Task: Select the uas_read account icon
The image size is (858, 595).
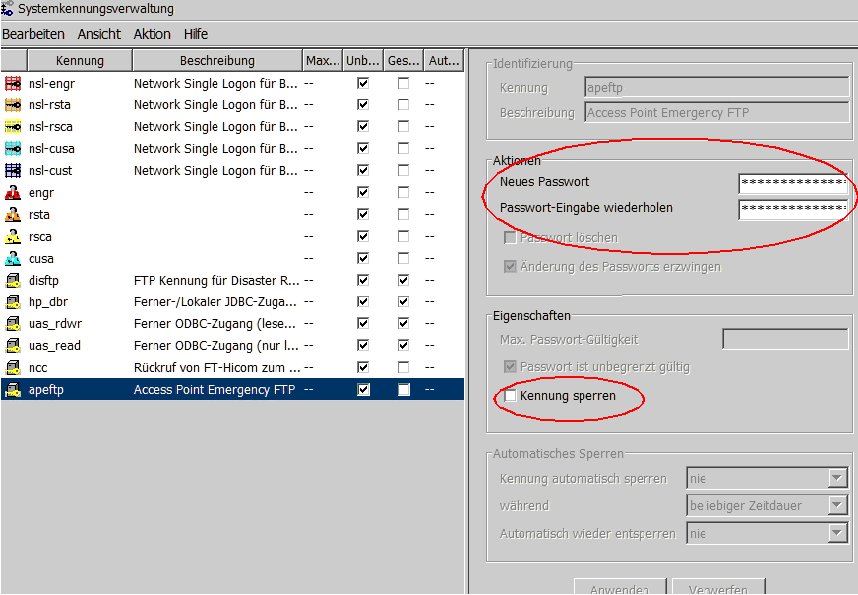Action: (x=13, y=345)
